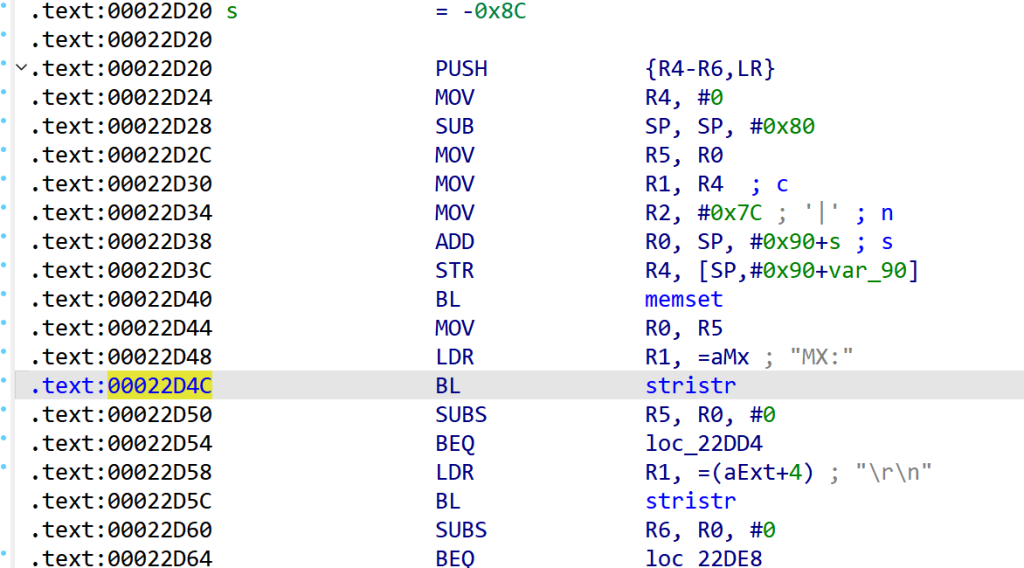Click the yellow highlighted address 00022D4C

(x=159, y=386)
